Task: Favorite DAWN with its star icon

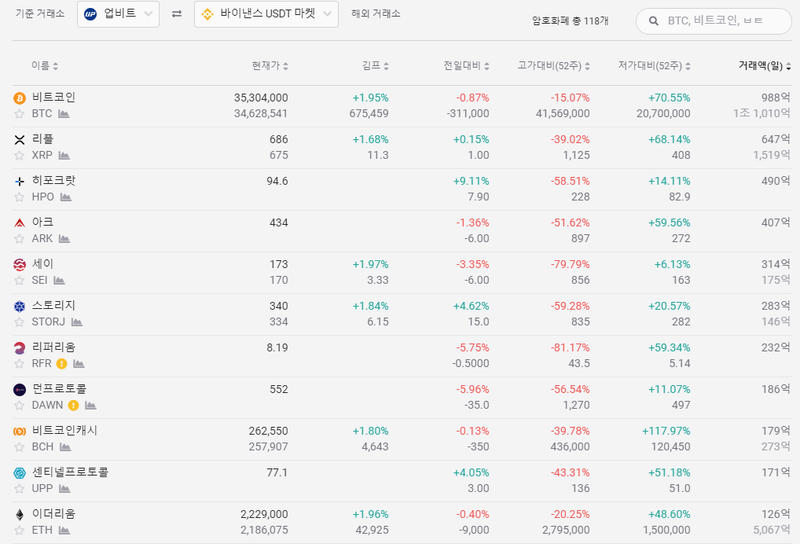Action: (19, 406)
